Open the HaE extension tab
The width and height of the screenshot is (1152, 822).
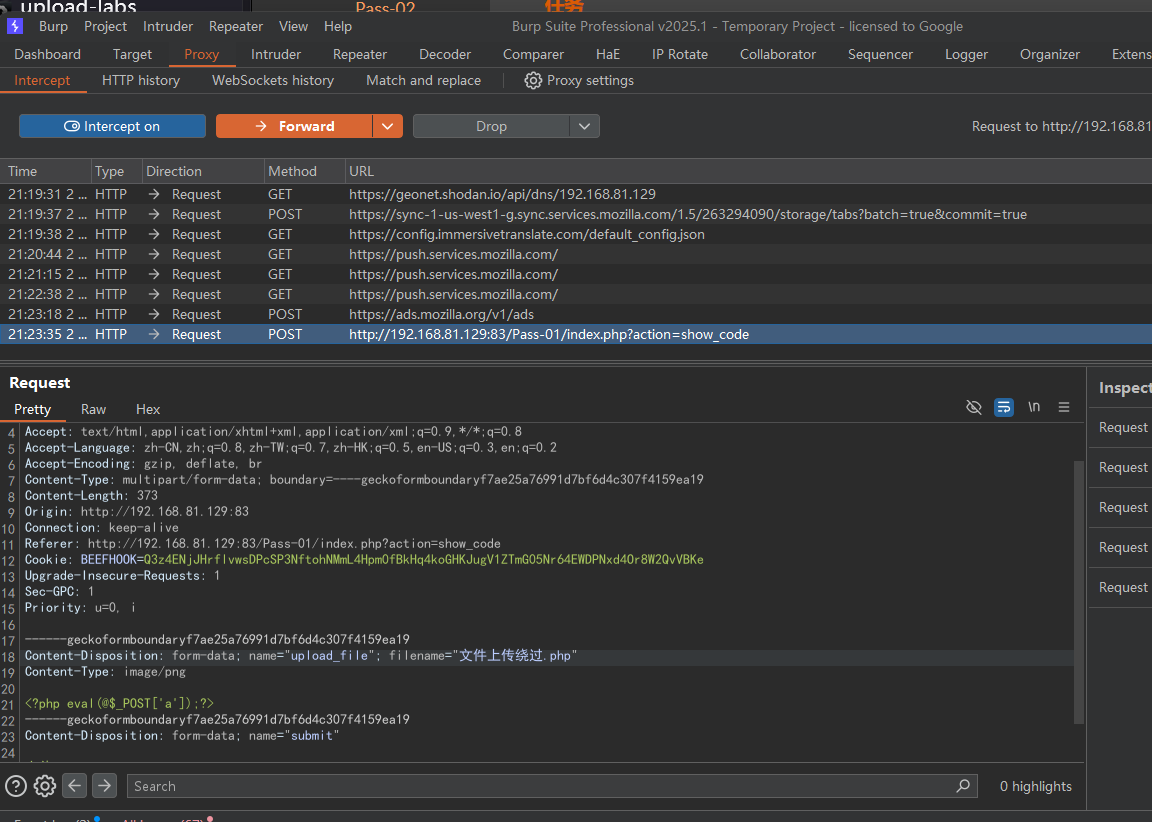coord(608,54)
